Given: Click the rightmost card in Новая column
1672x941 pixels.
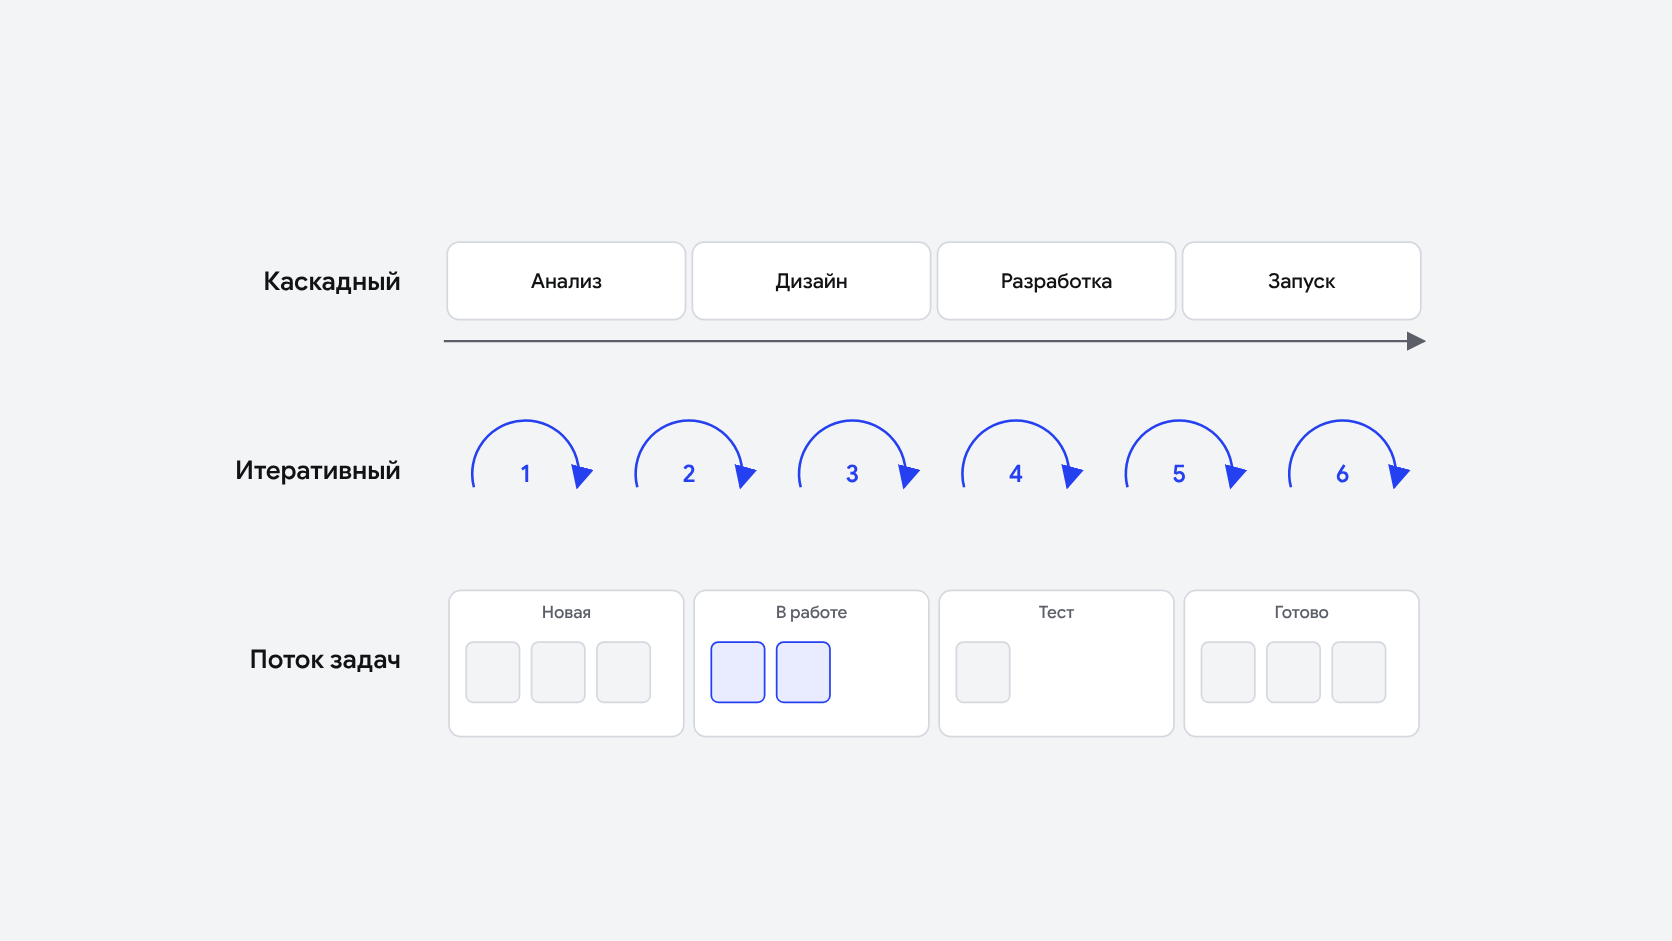Looking at the screenshot, I should [624, 672].
